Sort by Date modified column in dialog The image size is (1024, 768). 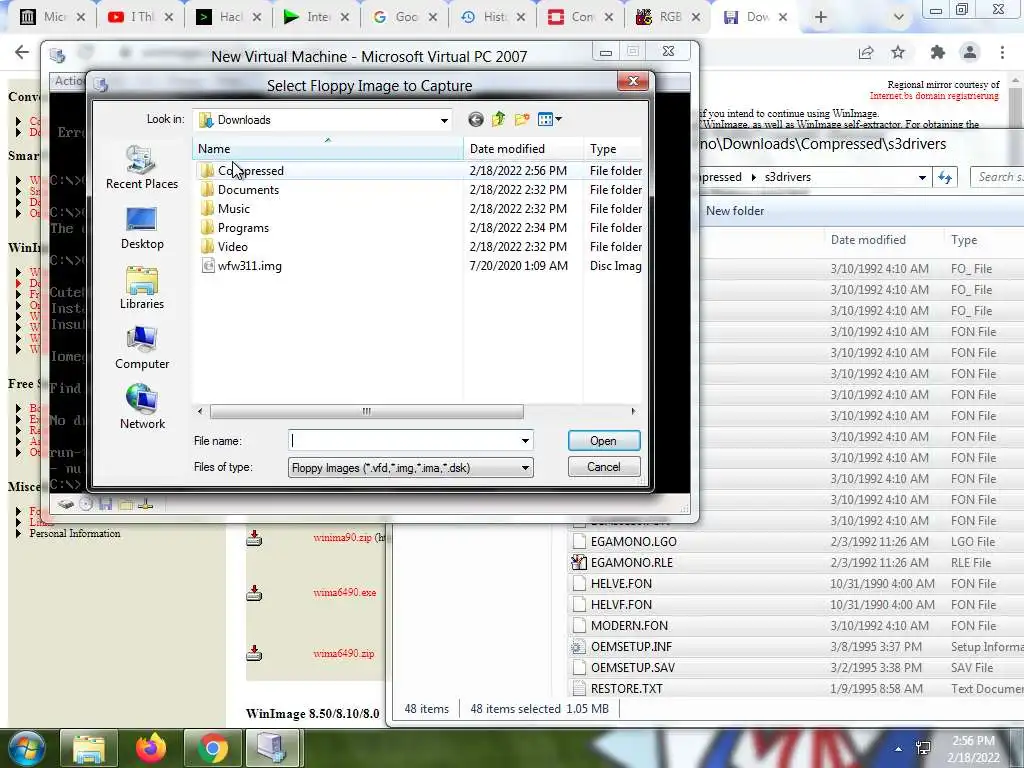point(523,149)
